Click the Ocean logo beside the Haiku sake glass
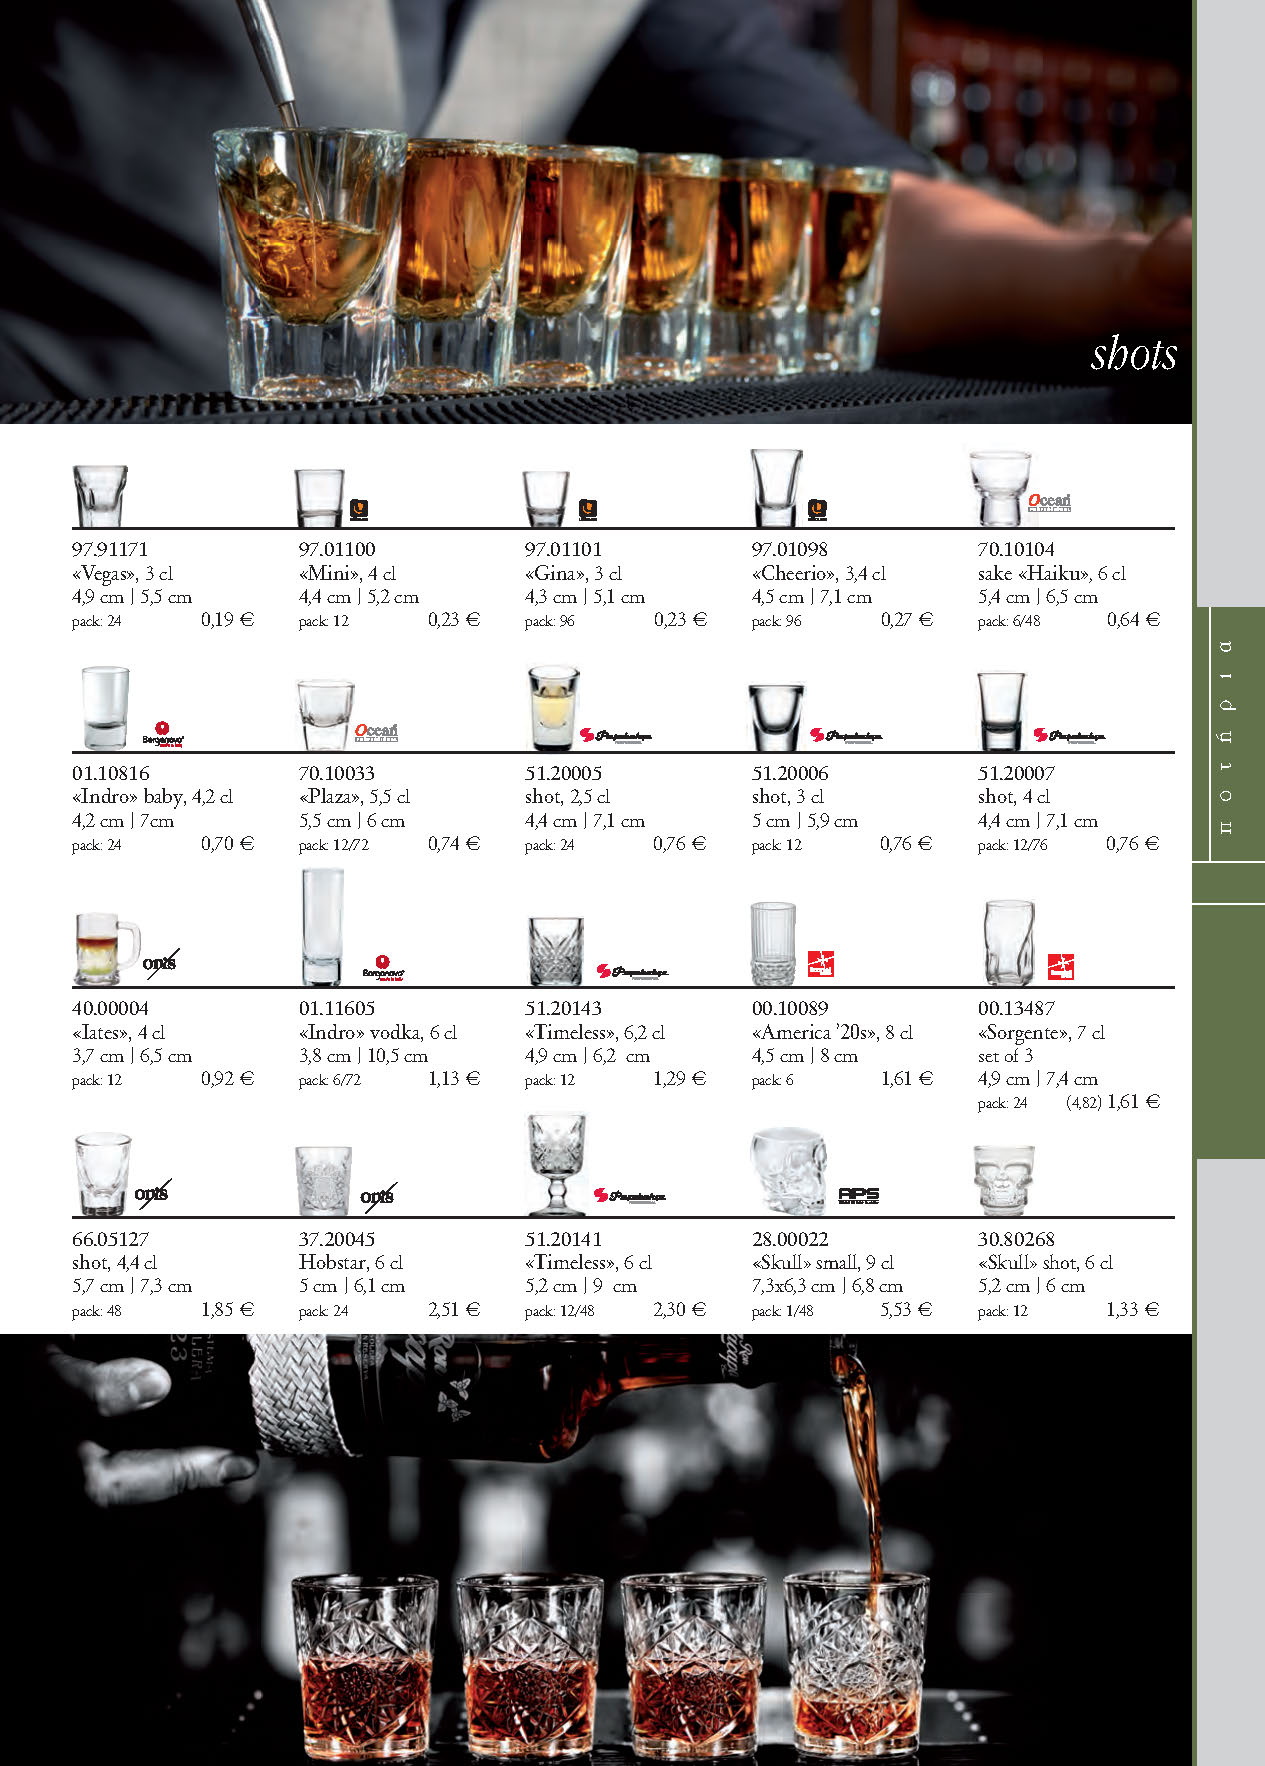This screenshot has height=1766, width=1265. click(1049, 502)
